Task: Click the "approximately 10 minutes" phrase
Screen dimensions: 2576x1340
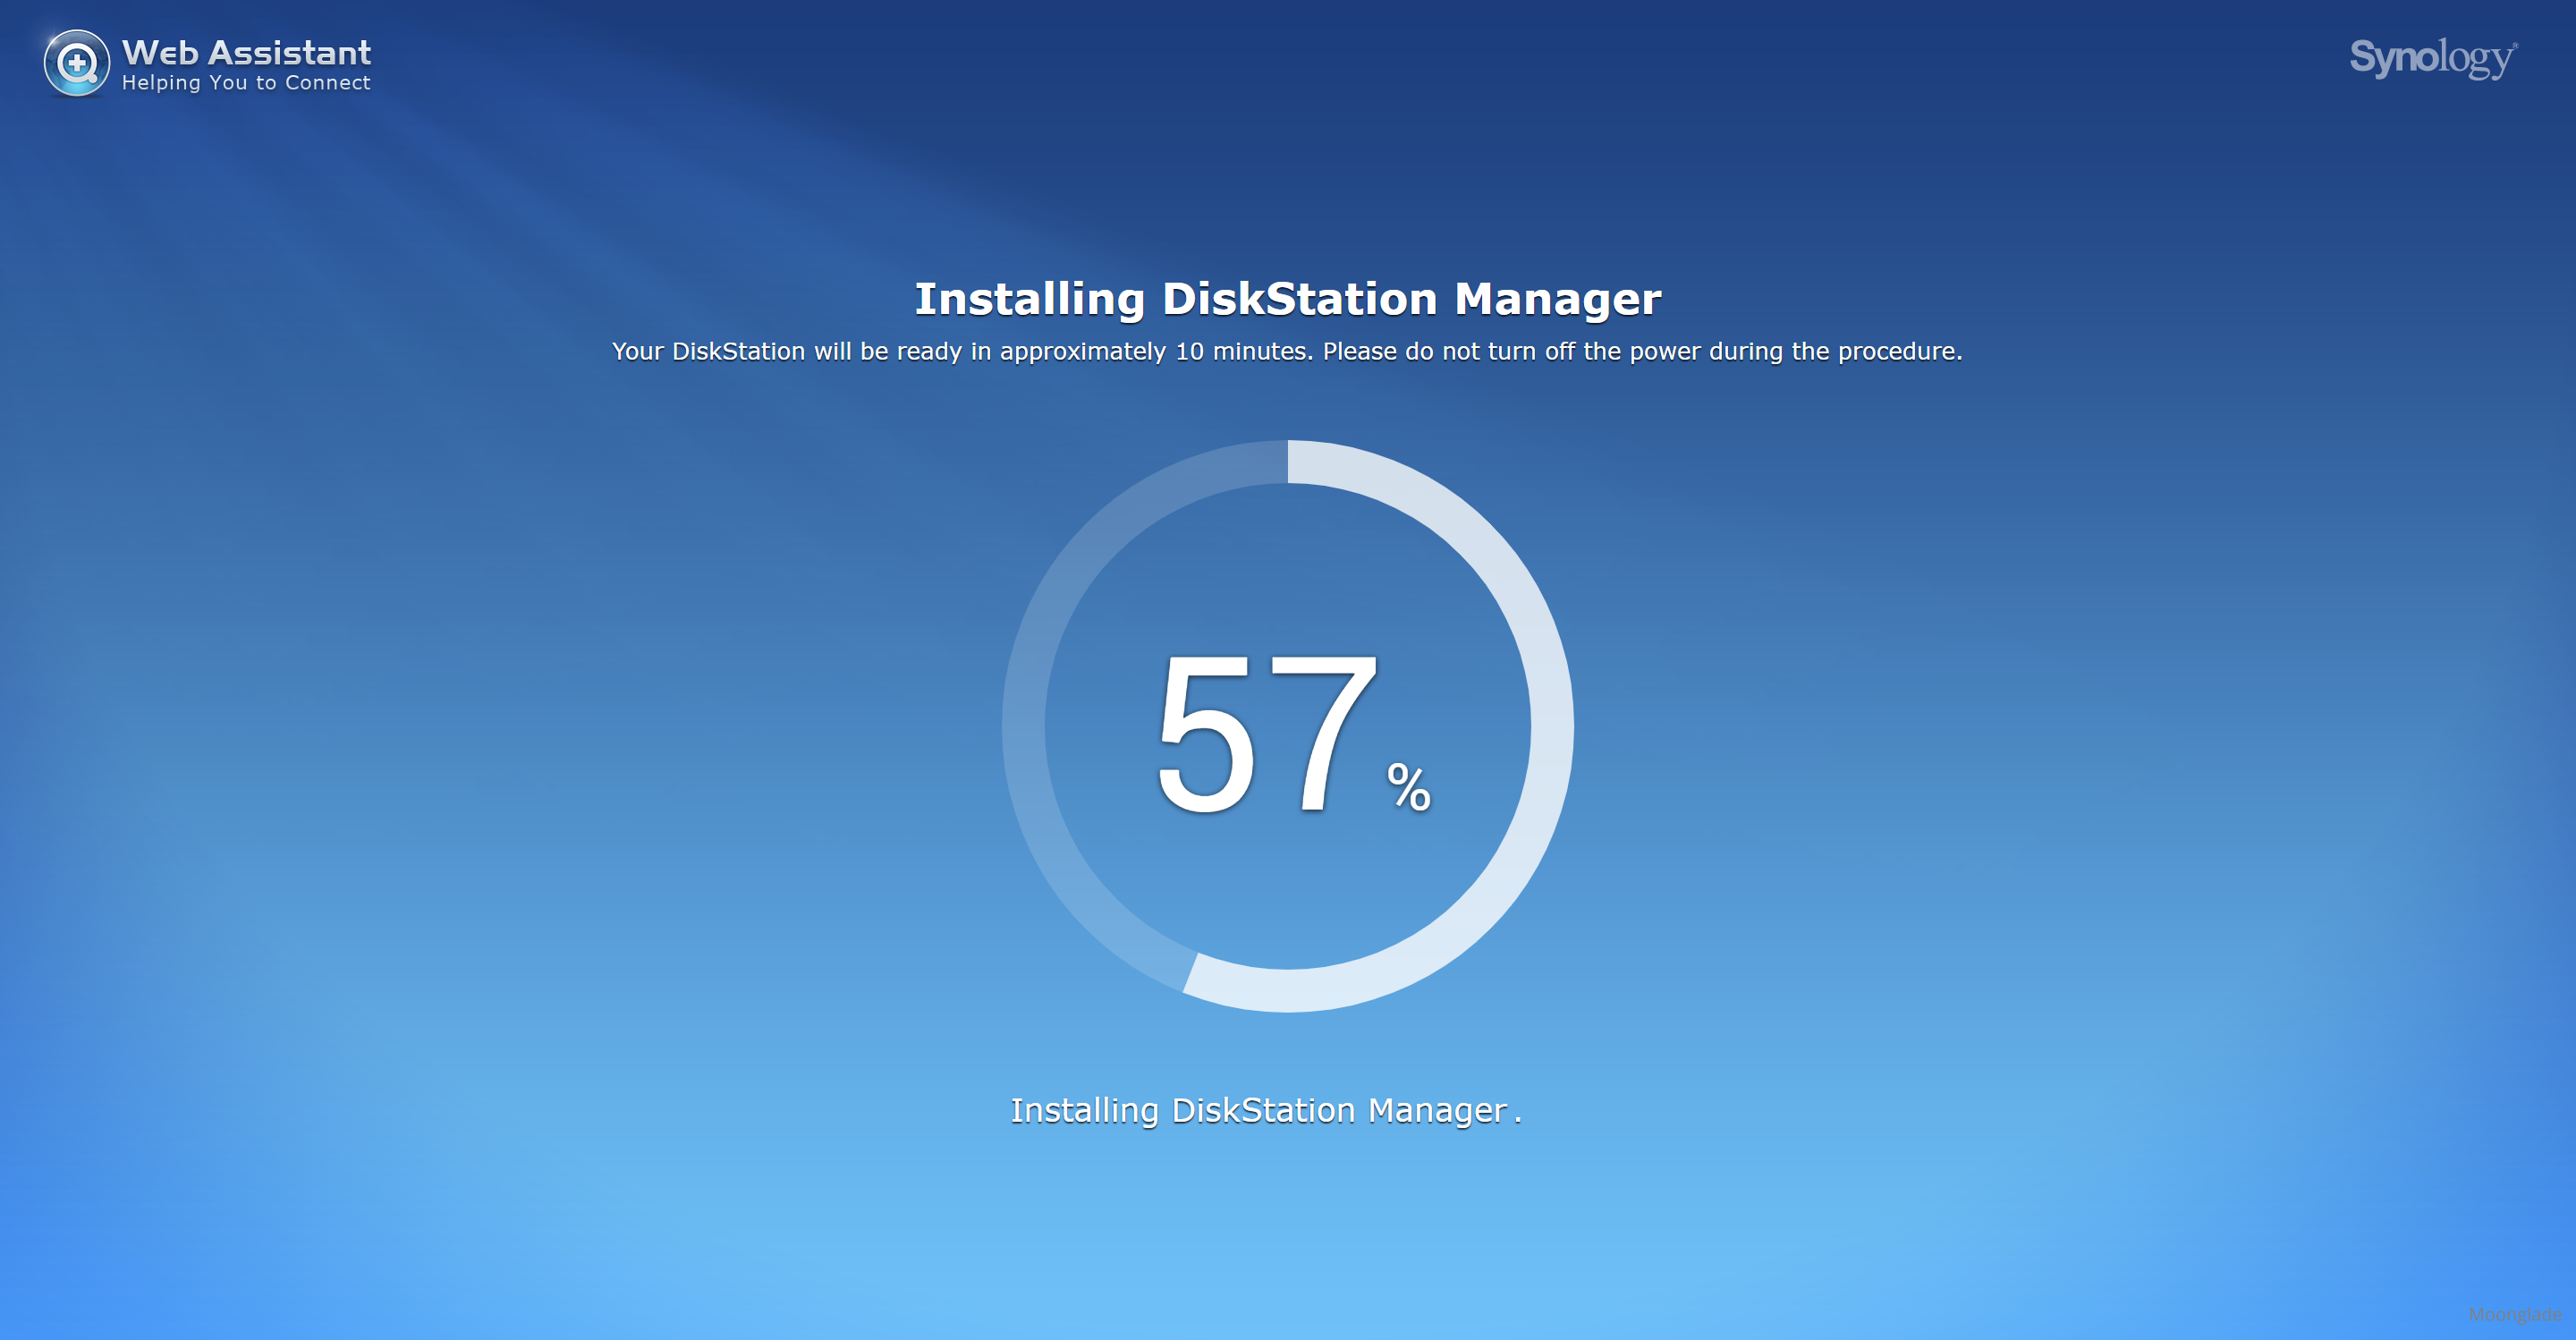Action: [x=1155, y=351]
